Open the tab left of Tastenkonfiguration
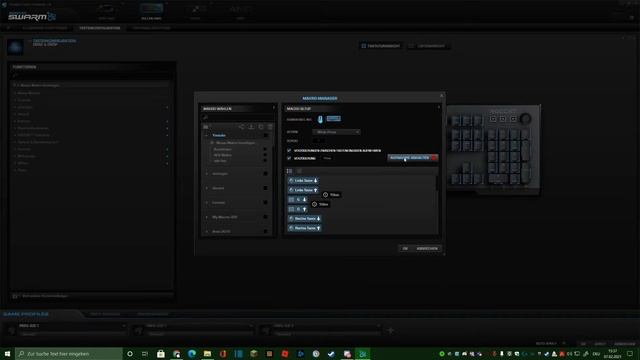This screenshot has width=640, height=360. (44, 28)
